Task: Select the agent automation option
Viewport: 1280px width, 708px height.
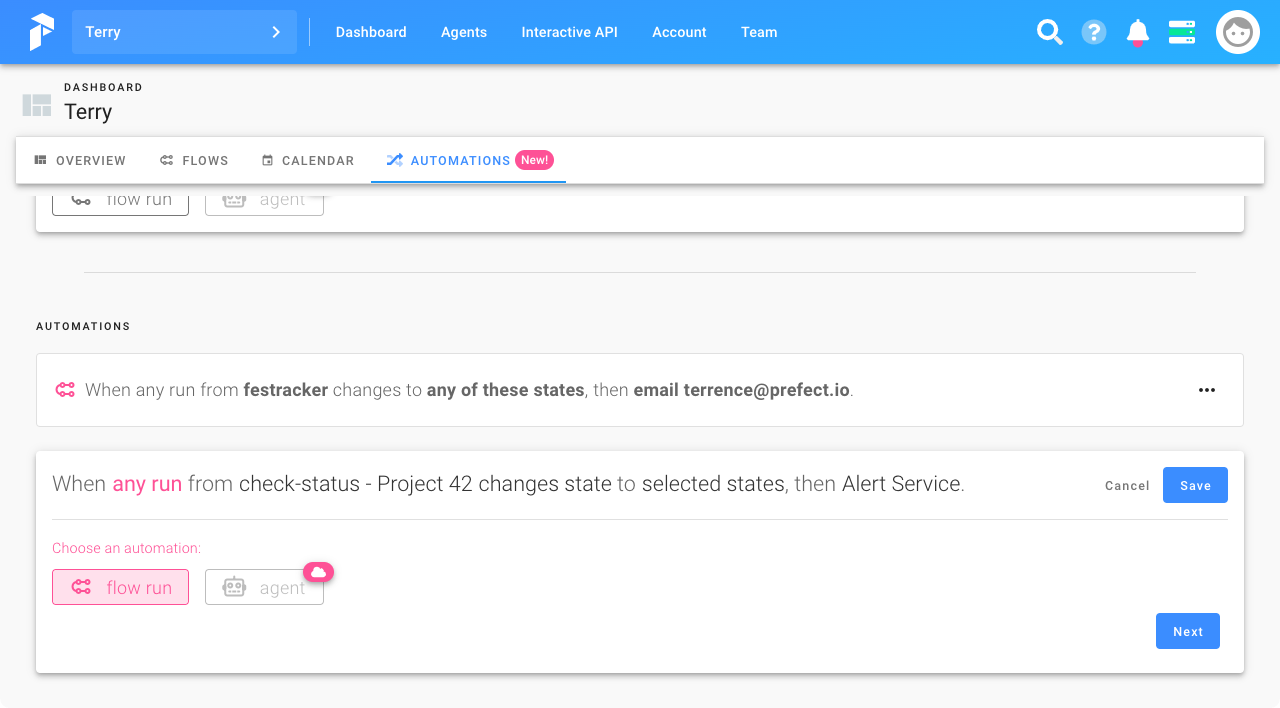Action: [x=264, y=588]
